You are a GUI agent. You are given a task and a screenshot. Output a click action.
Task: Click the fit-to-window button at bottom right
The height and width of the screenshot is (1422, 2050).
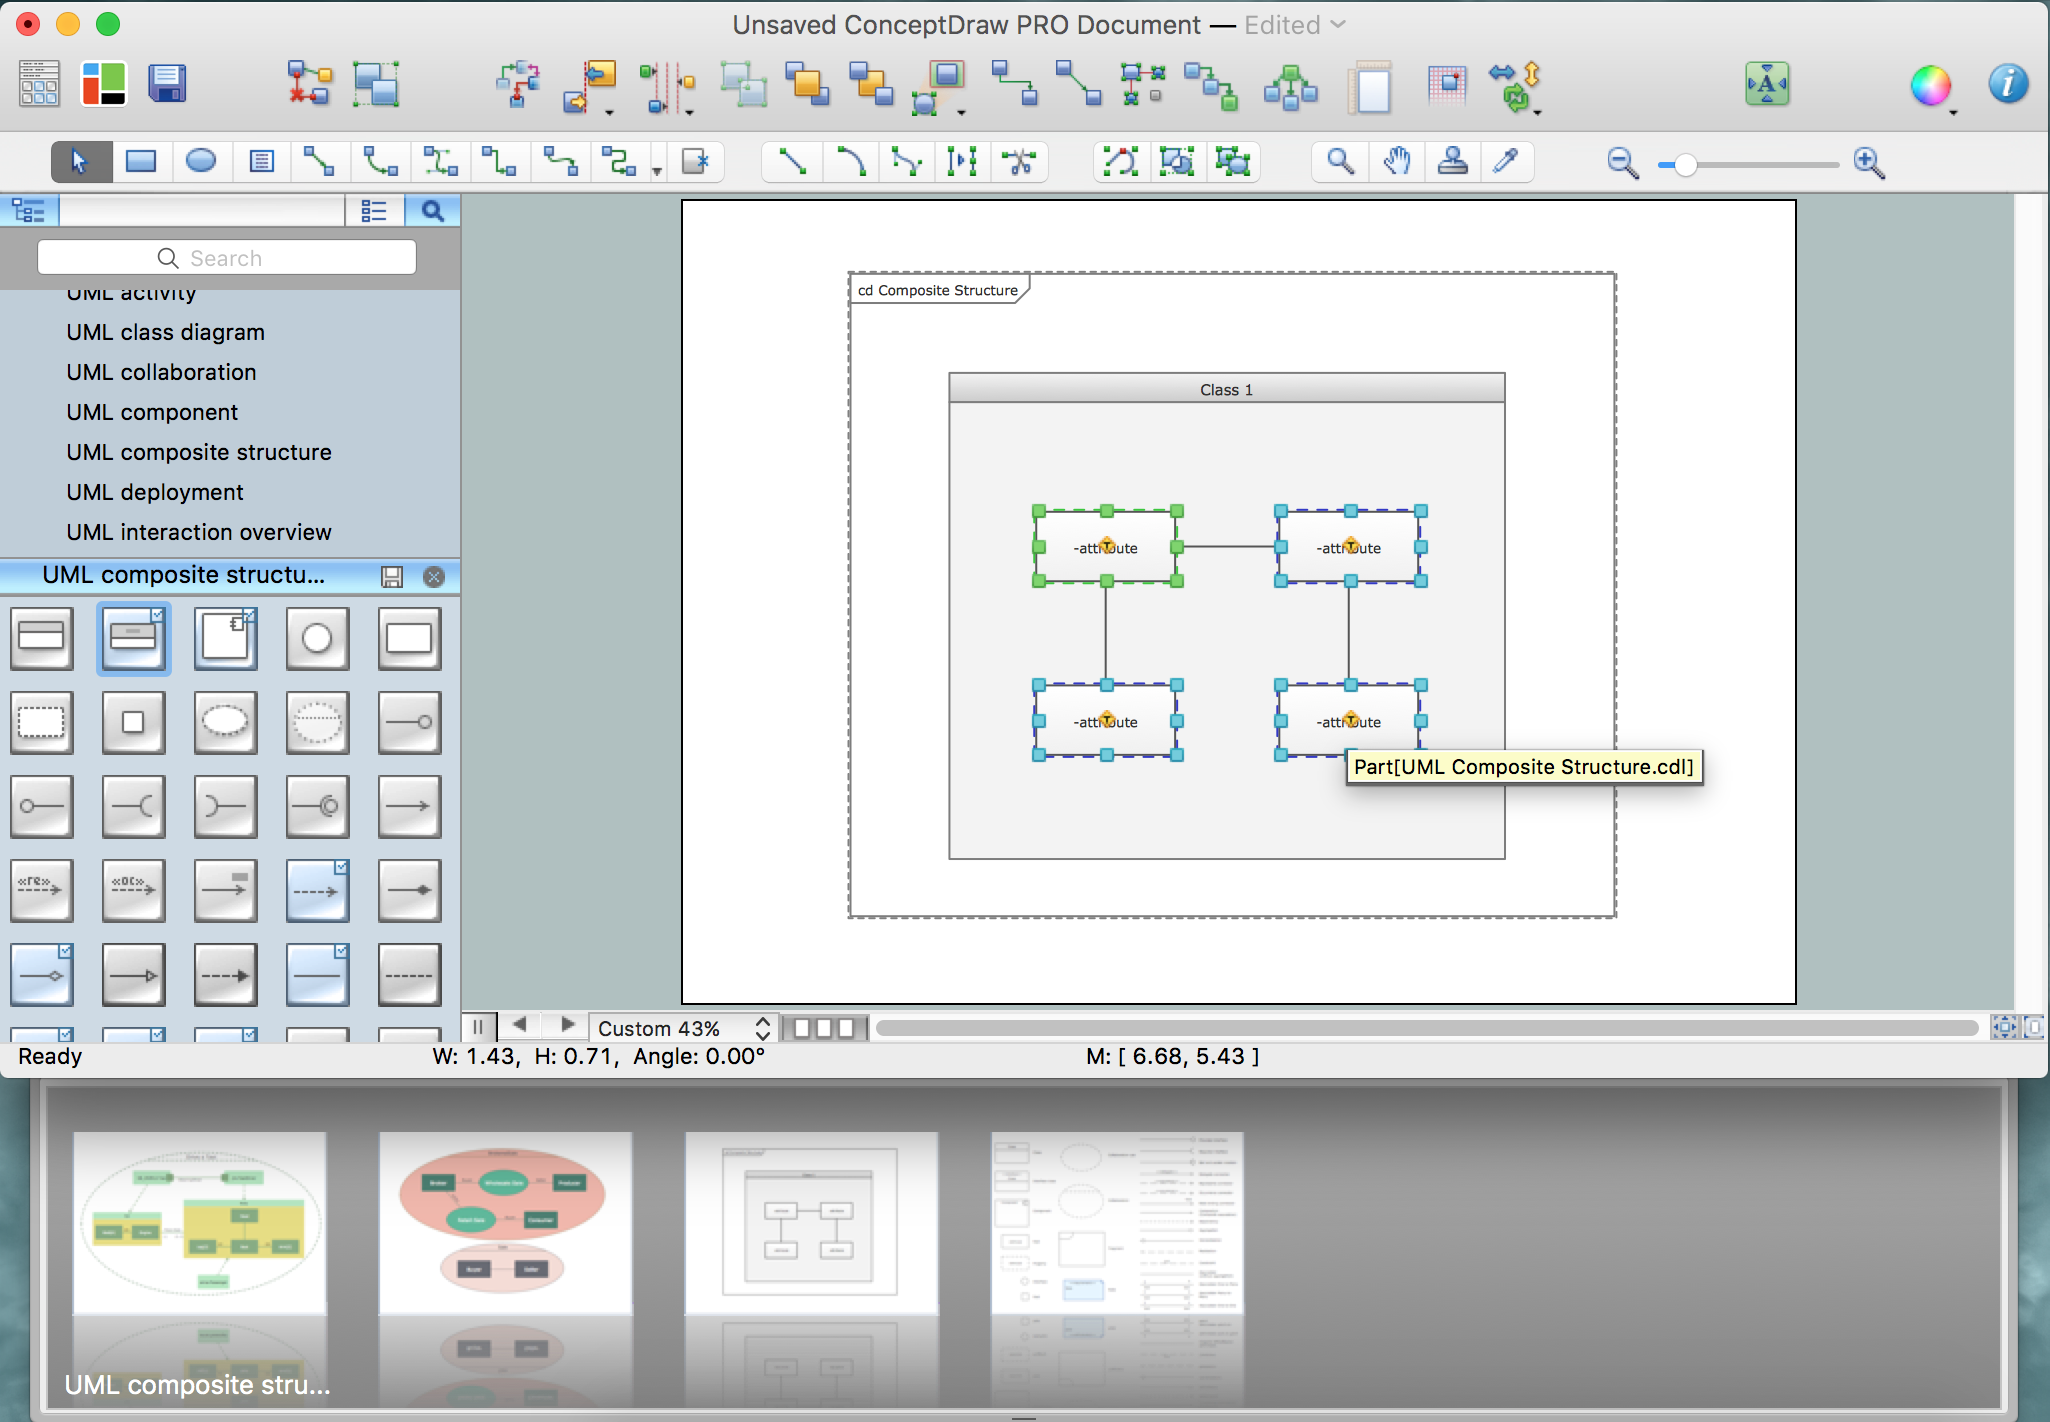[2004, 1027]
